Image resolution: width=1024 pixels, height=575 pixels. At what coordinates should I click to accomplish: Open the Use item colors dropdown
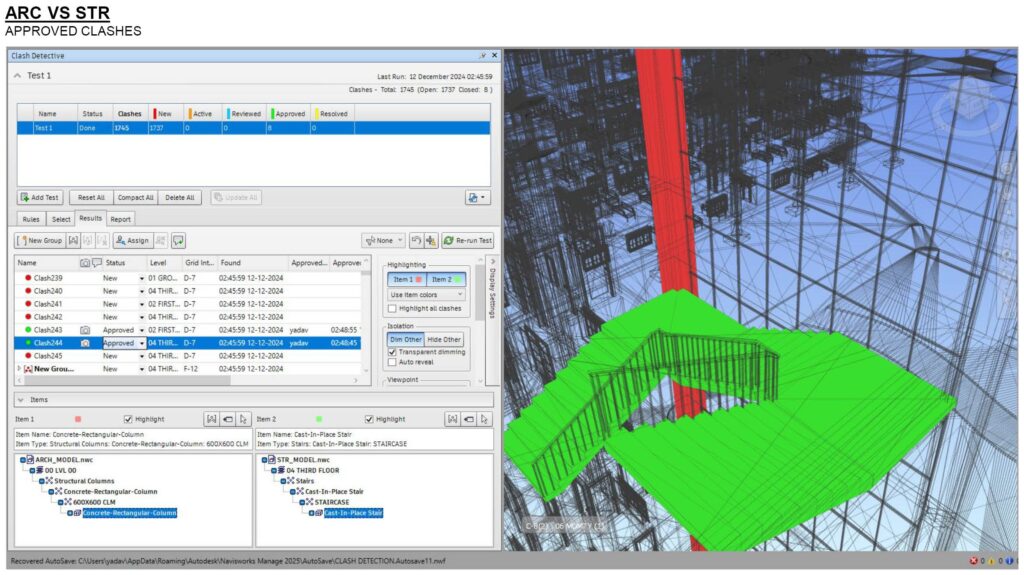427,295
